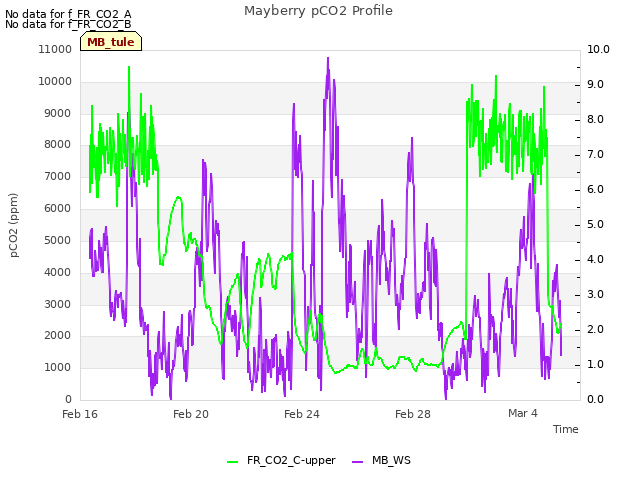Click the Feb 28 x-axis tick label
The width and height of the screenshot is (640, 480).
(x=413, y=414)
